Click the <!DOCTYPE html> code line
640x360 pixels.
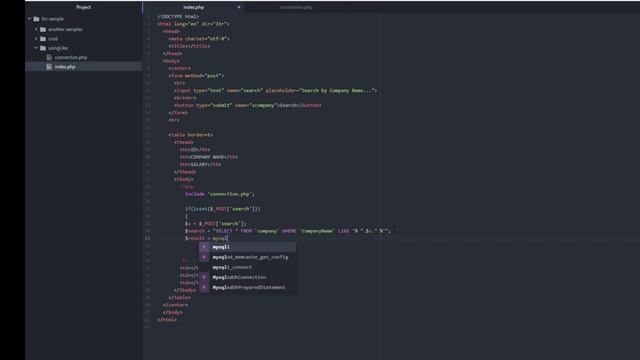tap(178, 16)
